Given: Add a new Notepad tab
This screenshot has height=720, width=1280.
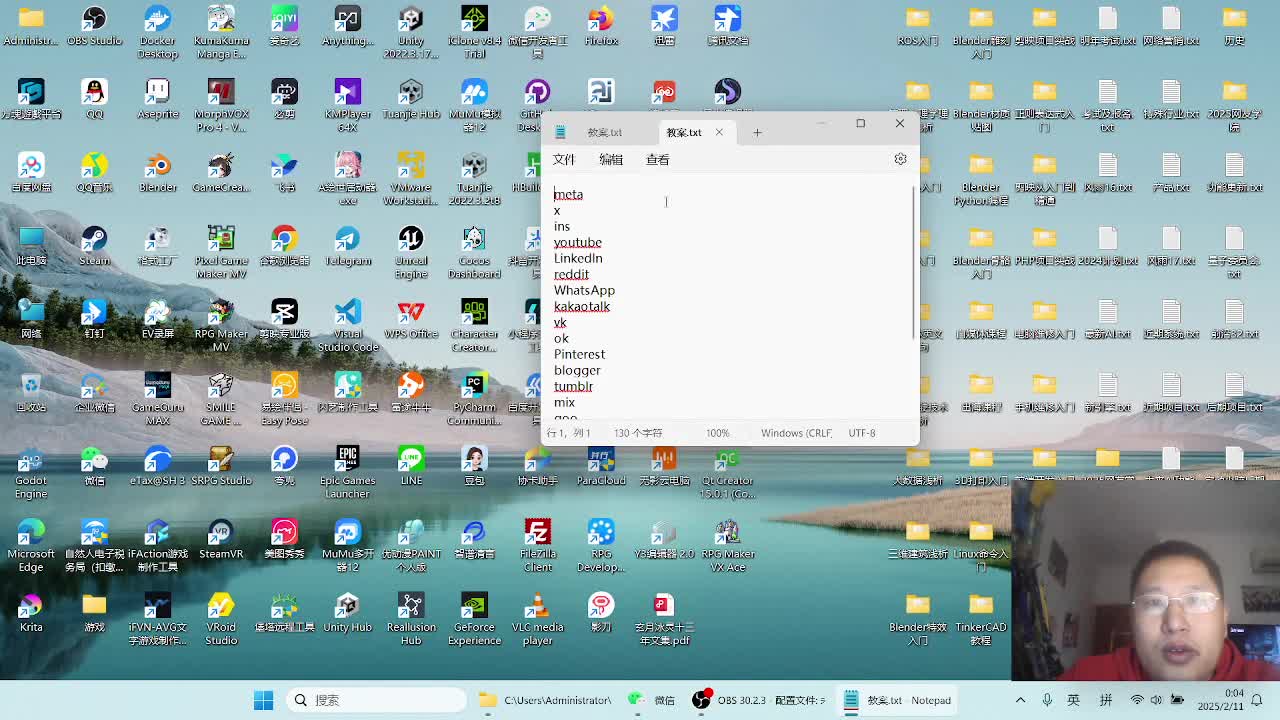Looking at the screenshot, I should 757,132.
